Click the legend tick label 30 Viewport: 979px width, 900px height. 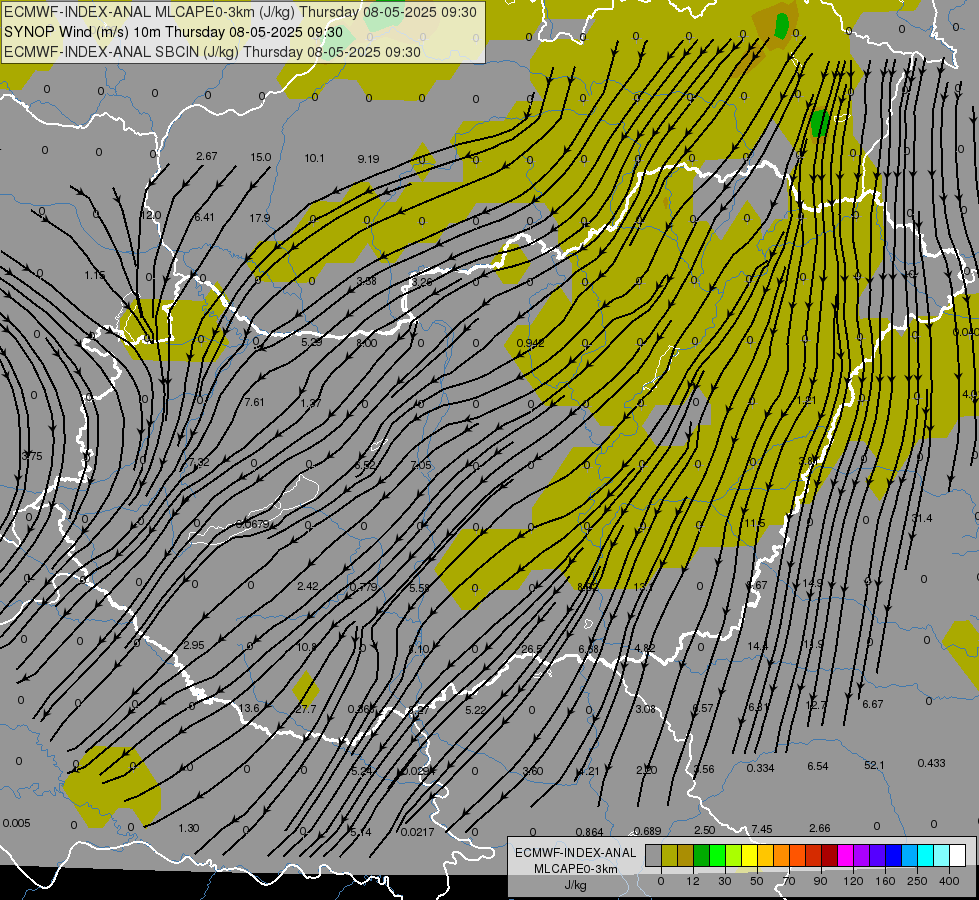[725, 881]
